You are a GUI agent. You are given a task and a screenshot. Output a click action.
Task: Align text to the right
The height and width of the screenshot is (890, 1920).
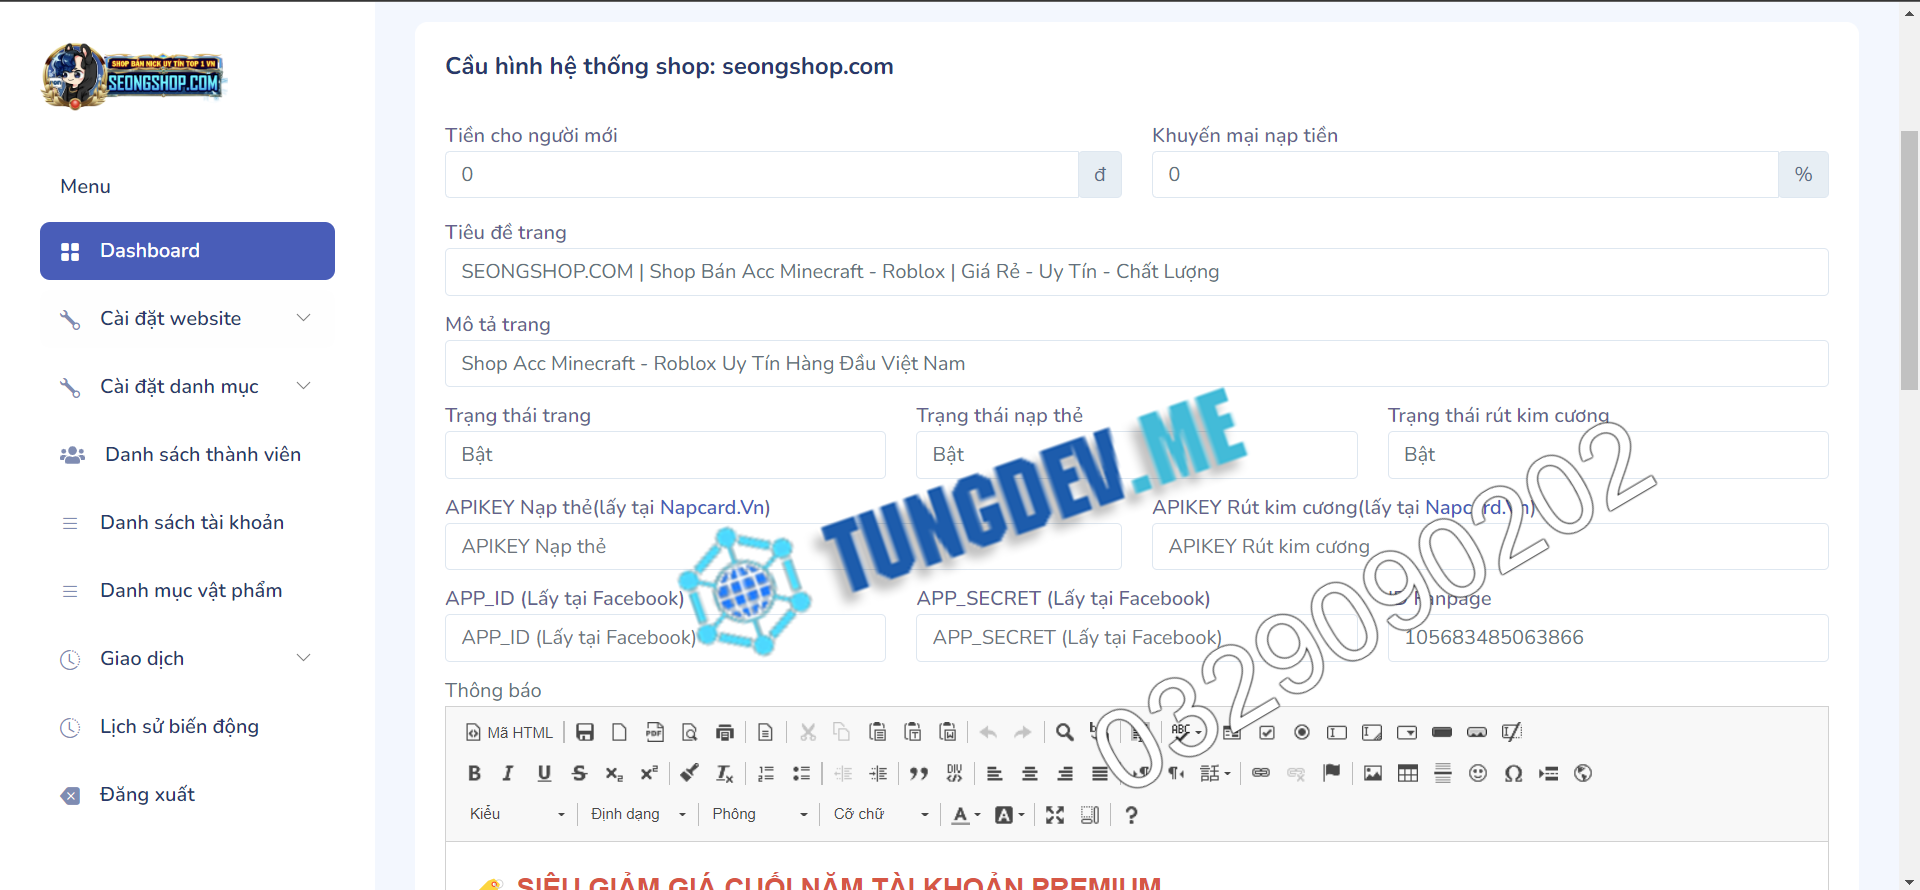(1065, 773)
